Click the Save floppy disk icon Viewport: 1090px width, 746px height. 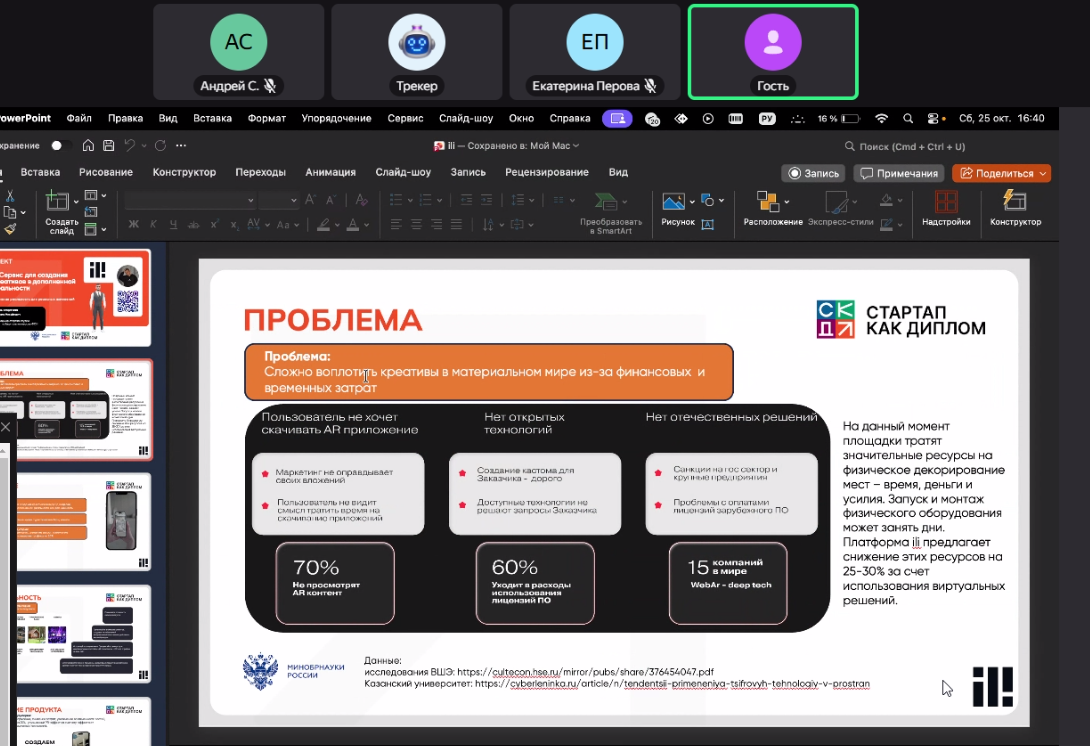(x=108, y=146)
